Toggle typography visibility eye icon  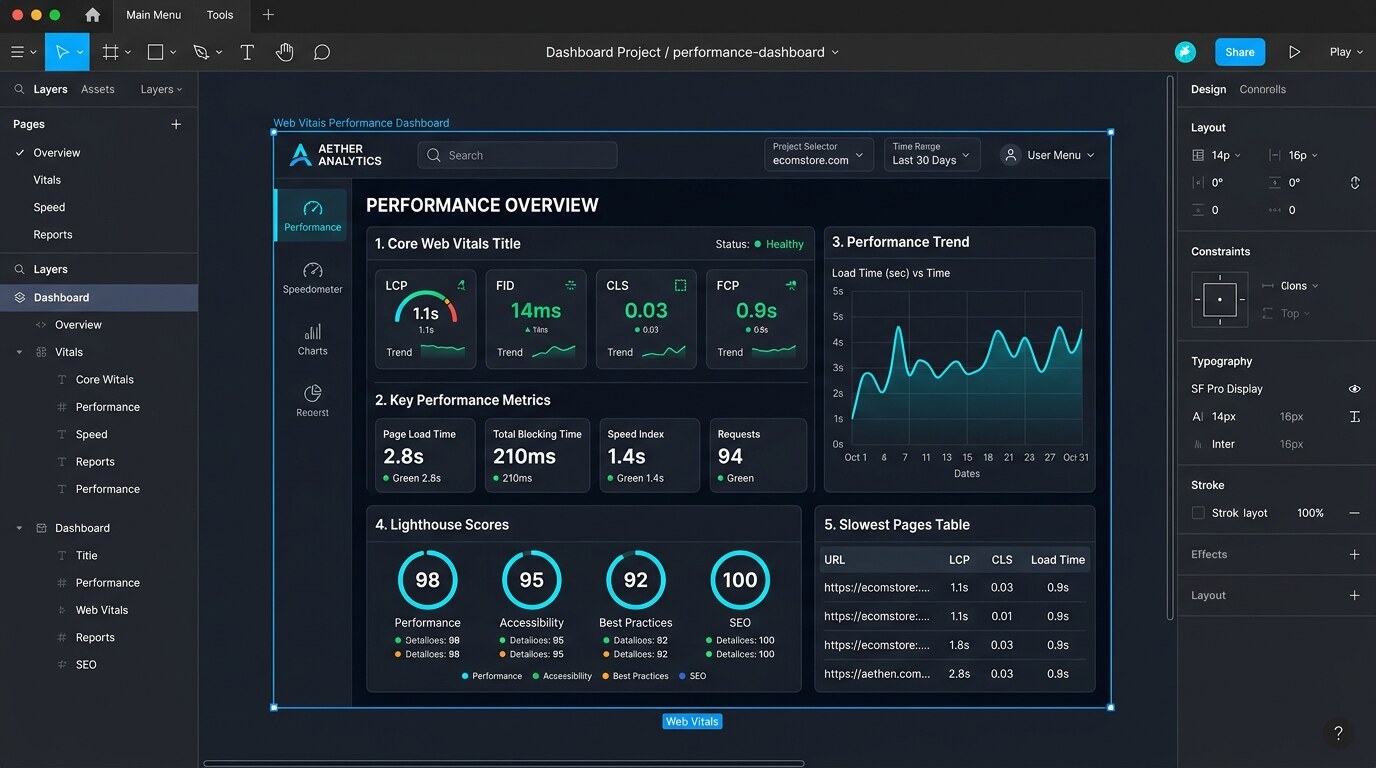(1355, 389)
